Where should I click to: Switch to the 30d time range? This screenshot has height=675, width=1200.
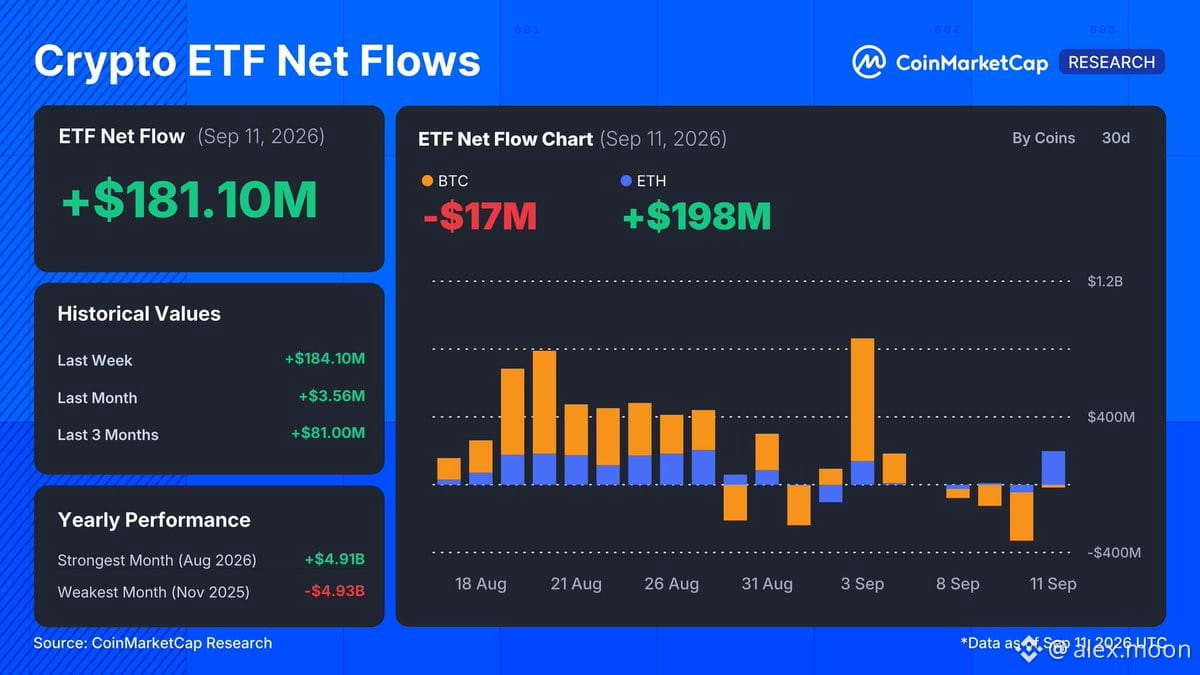coord(1116,138)
